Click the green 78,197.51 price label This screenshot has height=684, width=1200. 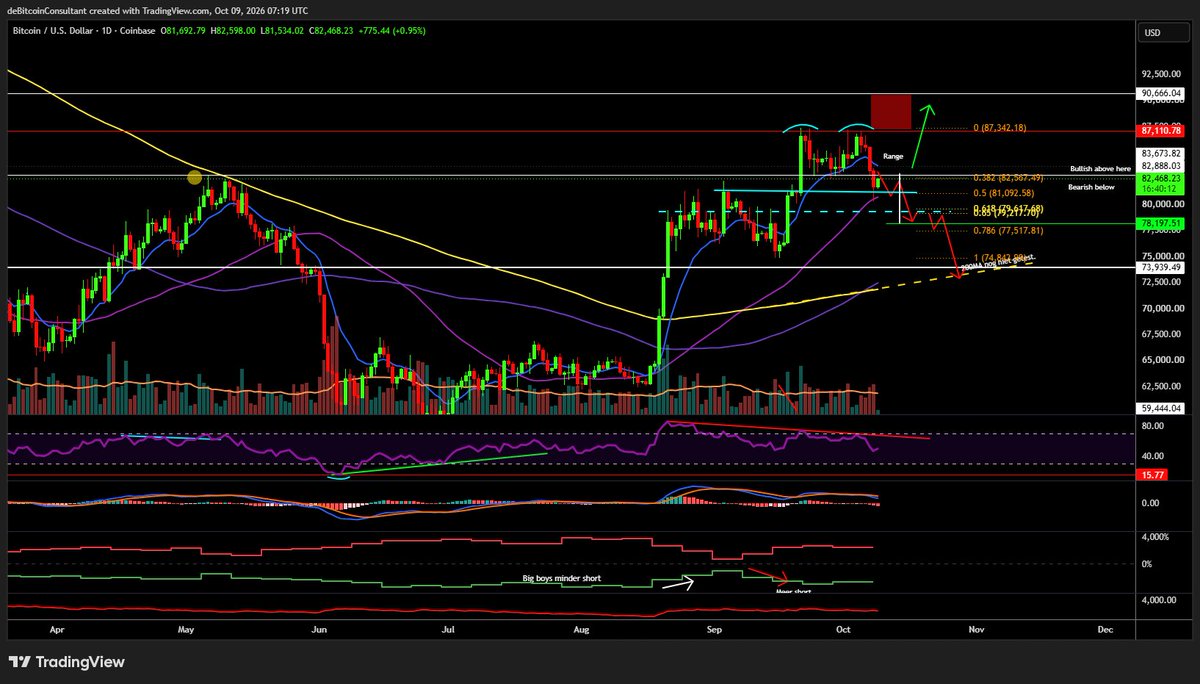(x=1161, y=223)
